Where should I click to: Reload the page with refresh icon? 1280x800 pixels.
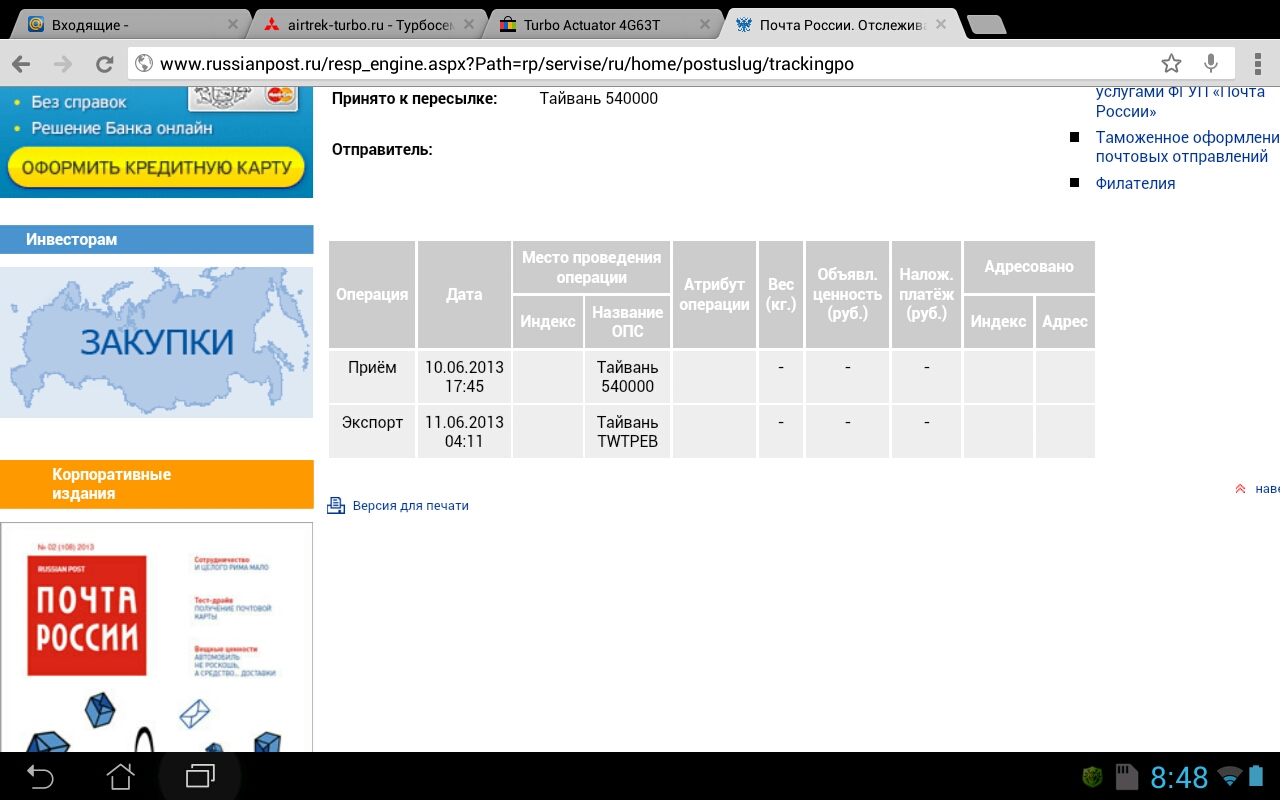tap(104, 64)
